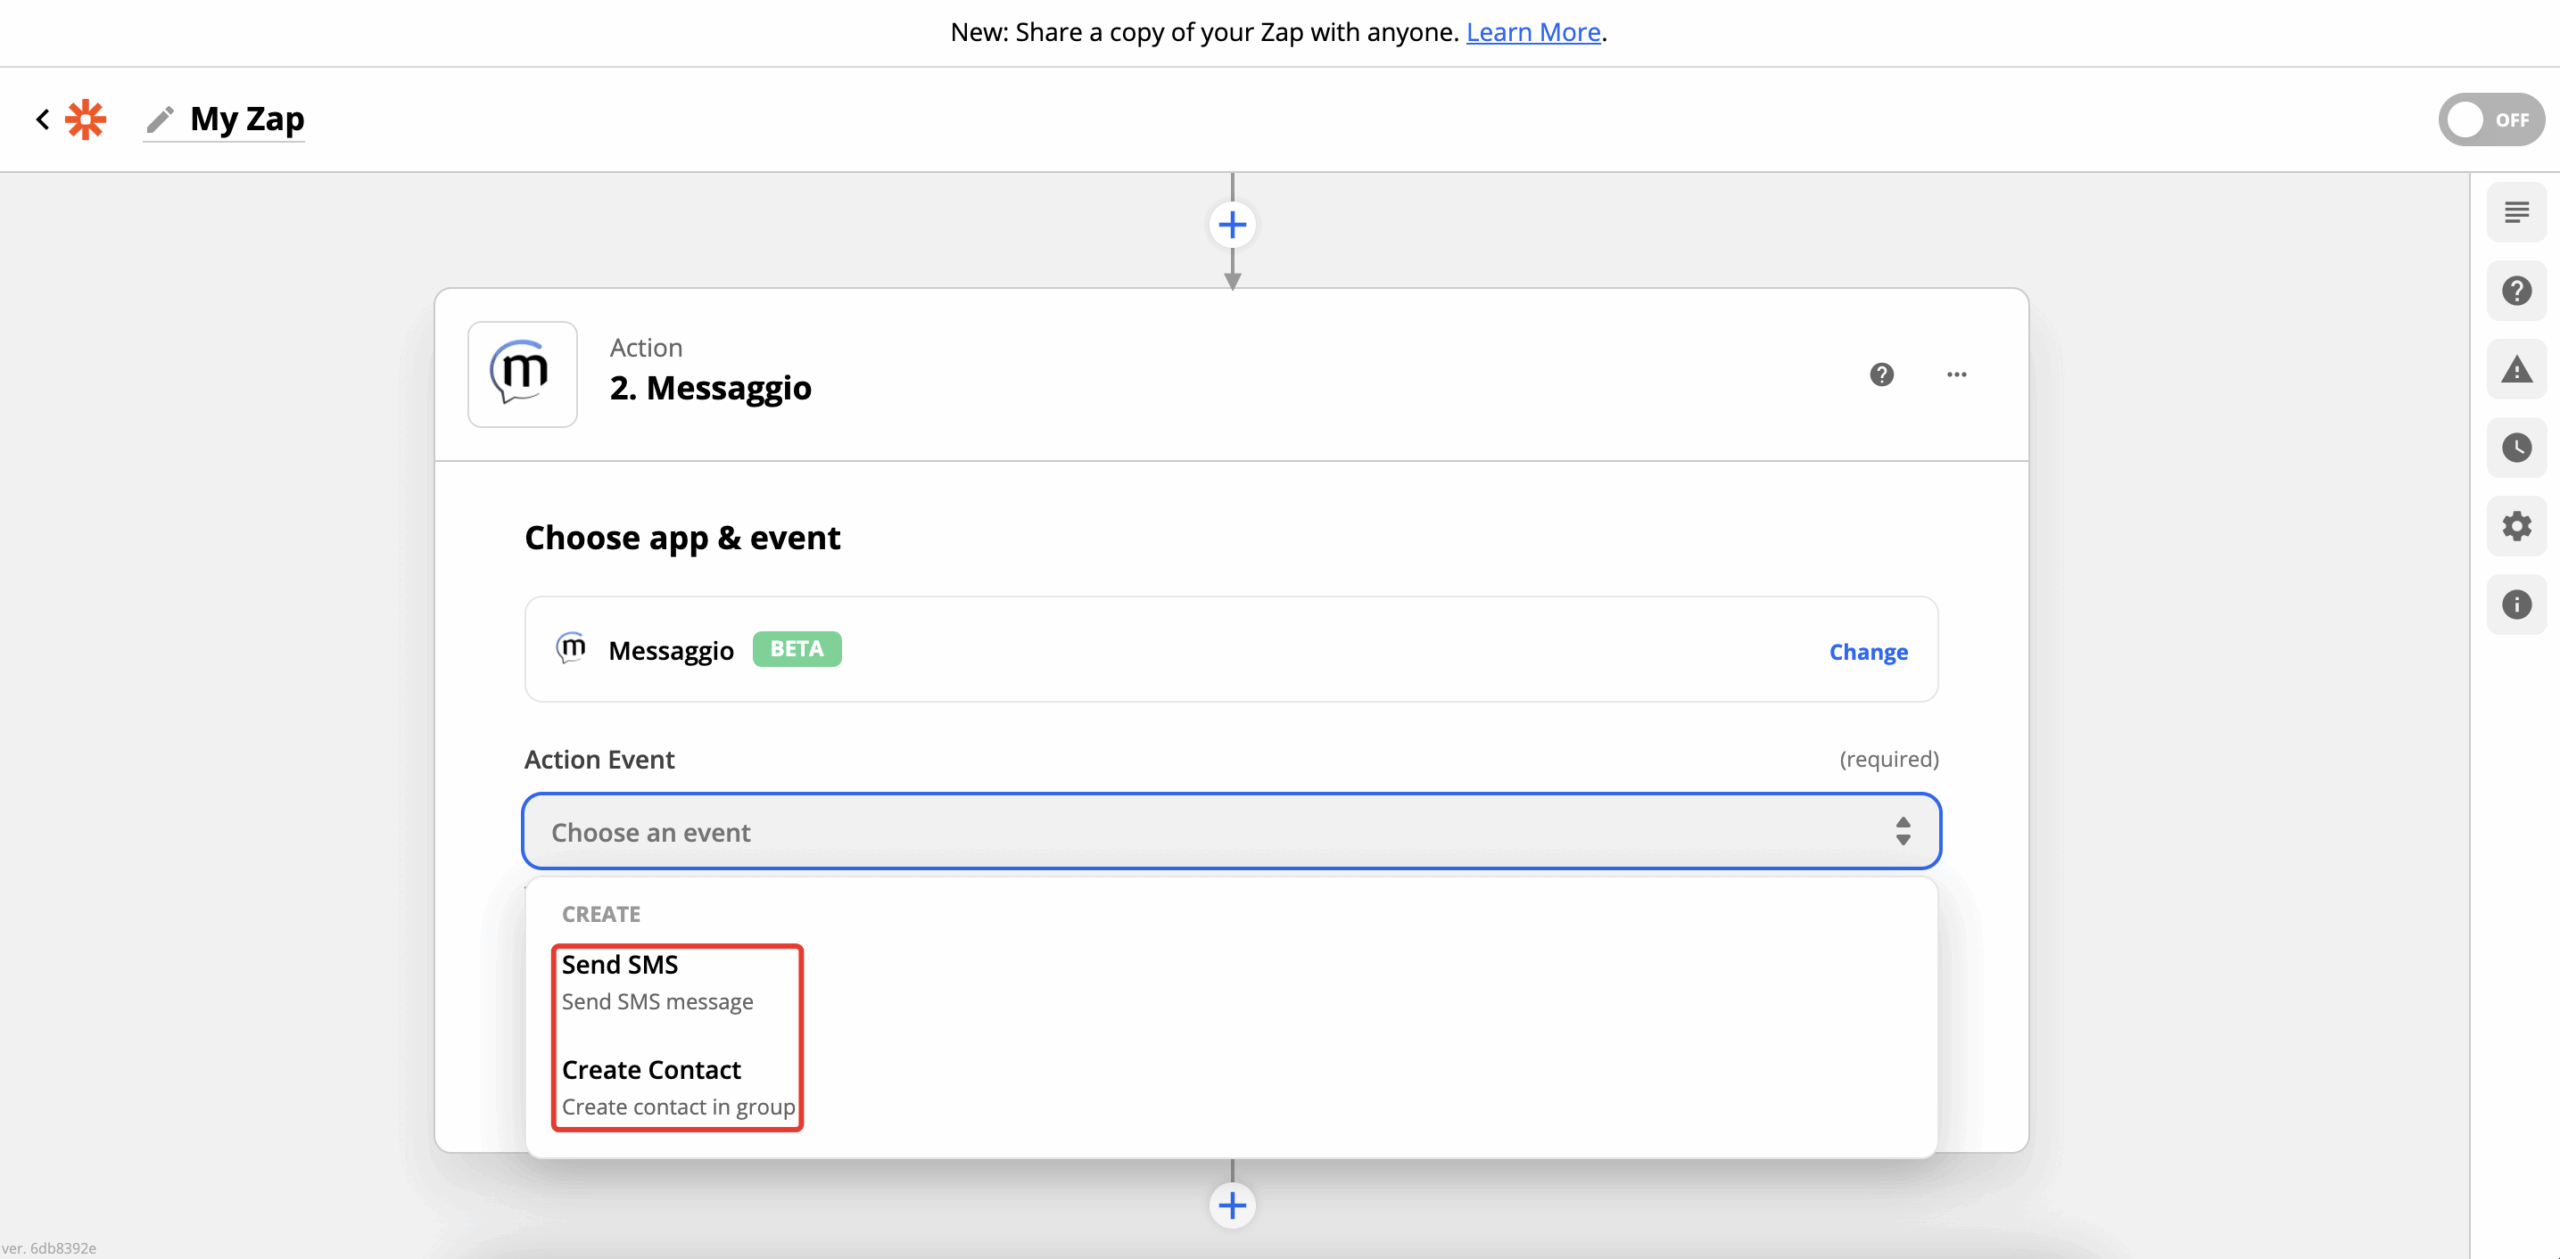
Task: Open the outline notes sidebar icon
Action: (2516, 212)
